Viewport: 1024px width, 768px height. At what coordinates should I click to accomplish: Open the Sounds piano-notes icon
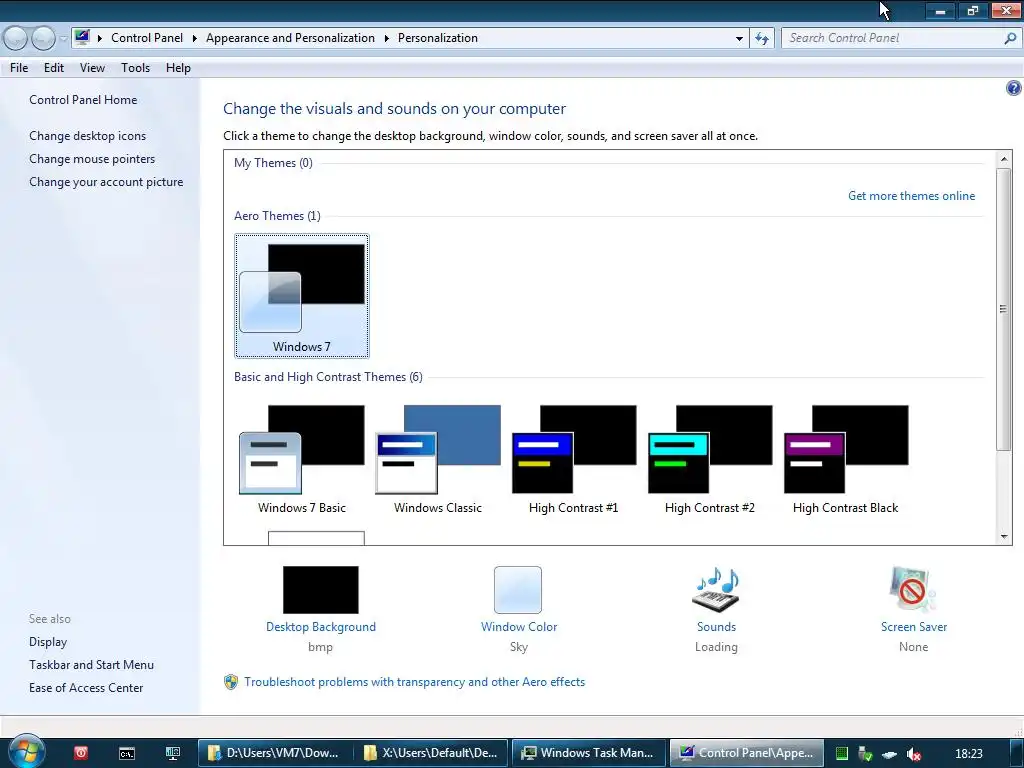pos(716,590)
